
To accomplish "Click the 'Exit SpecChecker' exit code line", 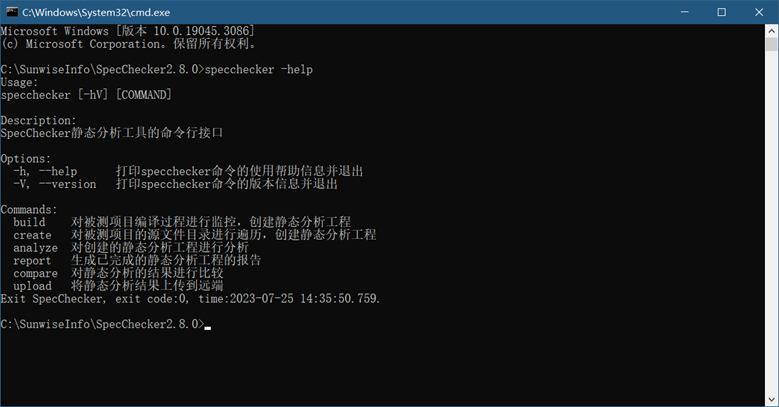I will click(x=190, y=299).
